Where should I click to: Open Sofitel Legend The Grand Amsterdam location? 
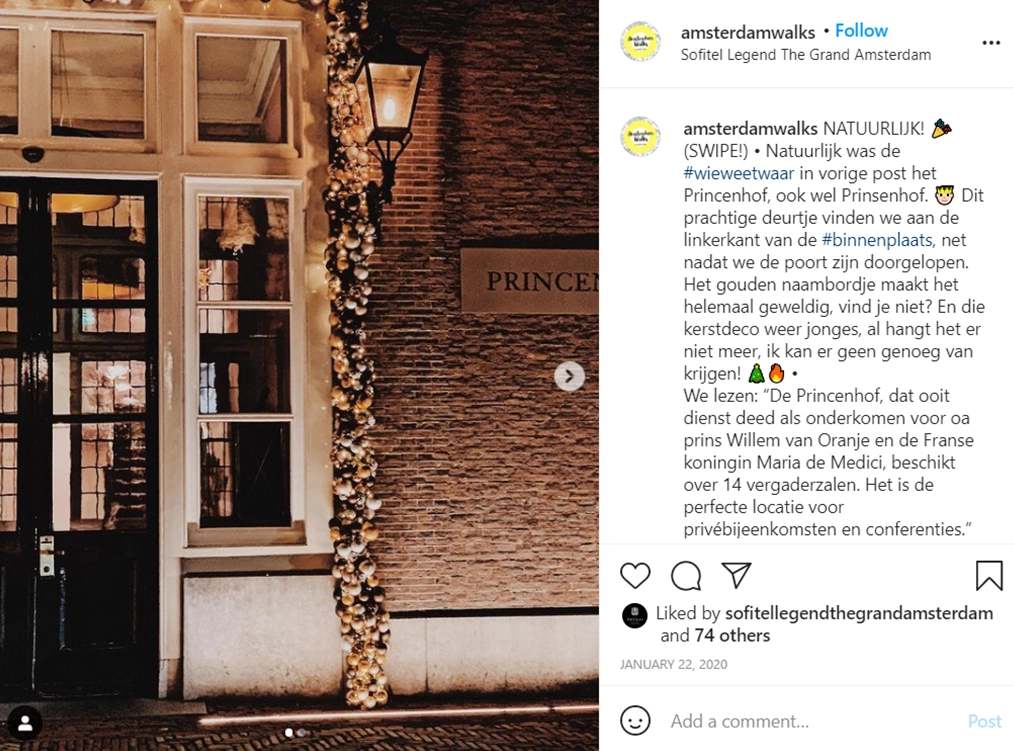coord(806,55)
